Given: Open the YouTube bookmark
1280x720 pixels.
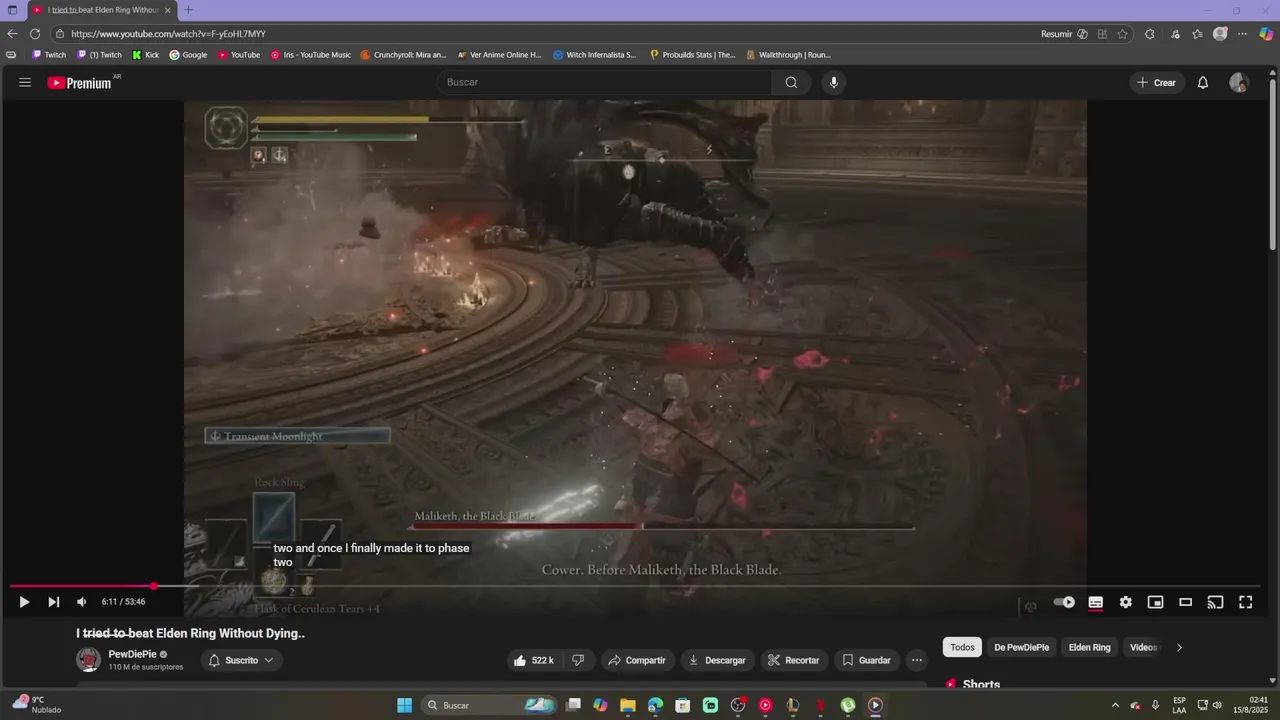Looking at the screenshot, I should tap(239, 55).
